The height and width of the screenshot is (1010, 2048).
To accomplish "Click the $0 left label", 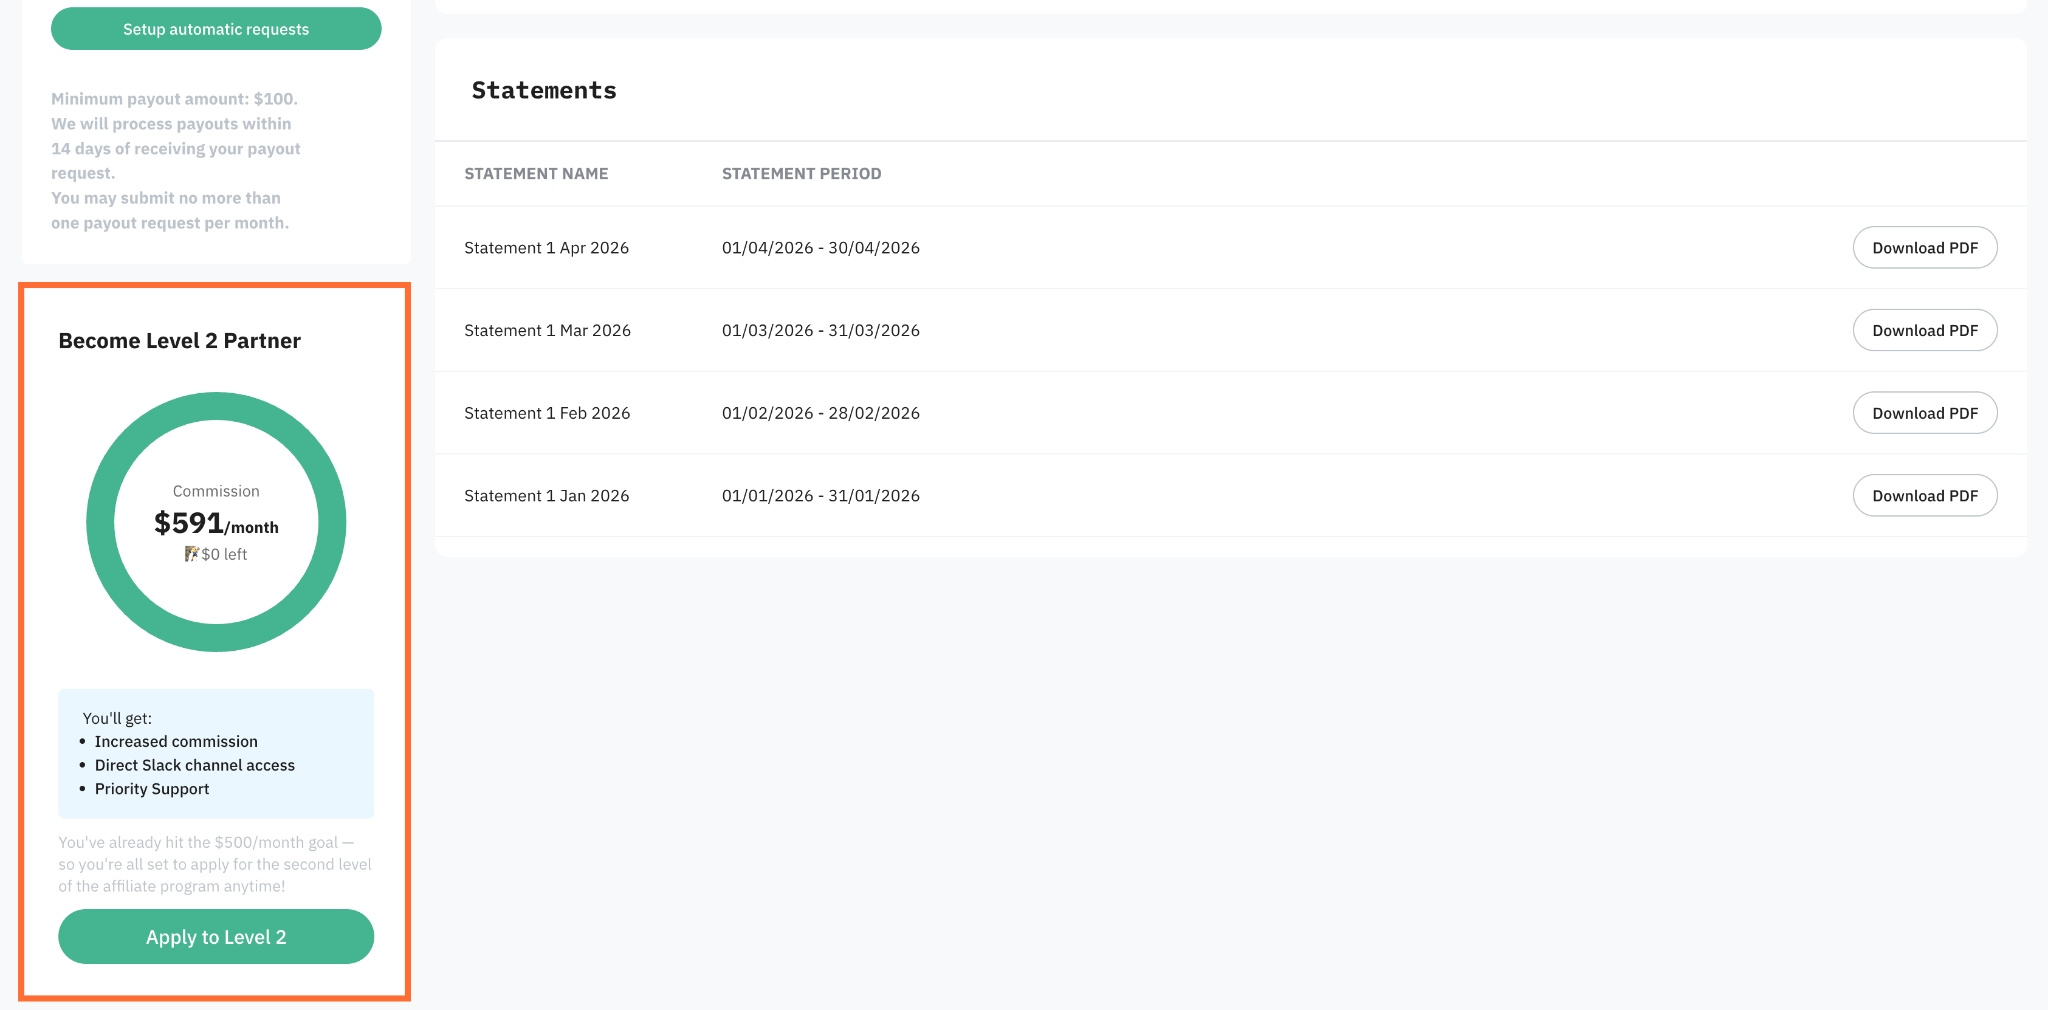I will (224, 554).
